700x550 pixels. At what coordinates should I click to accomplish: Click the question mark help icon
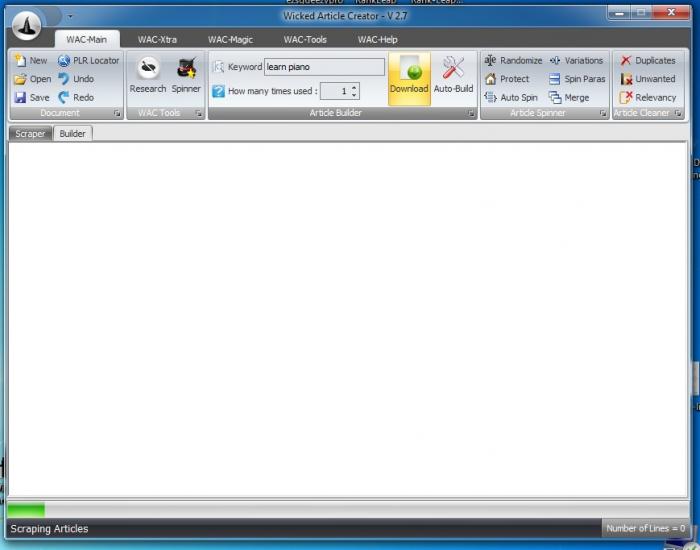tap(218, 91)
